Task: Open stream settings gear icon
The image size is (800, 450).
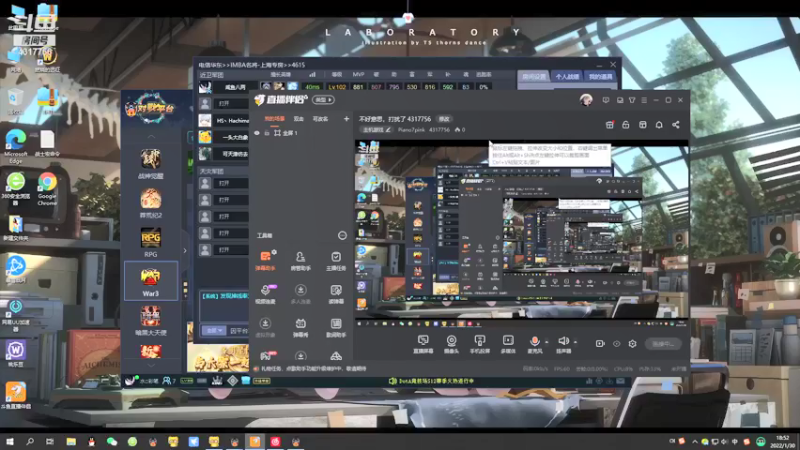Action: (632, 344)
